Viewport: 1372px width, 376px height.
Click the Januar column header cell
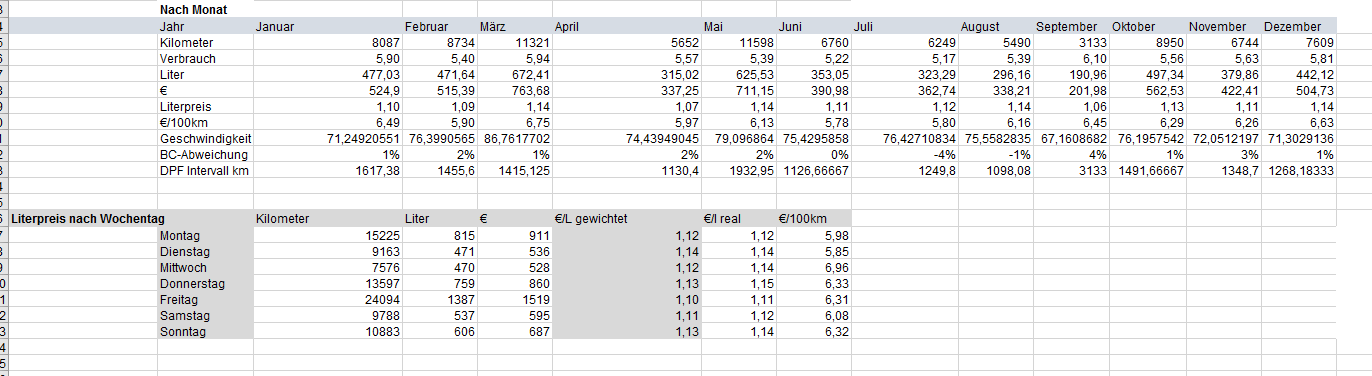pos(328,26)
